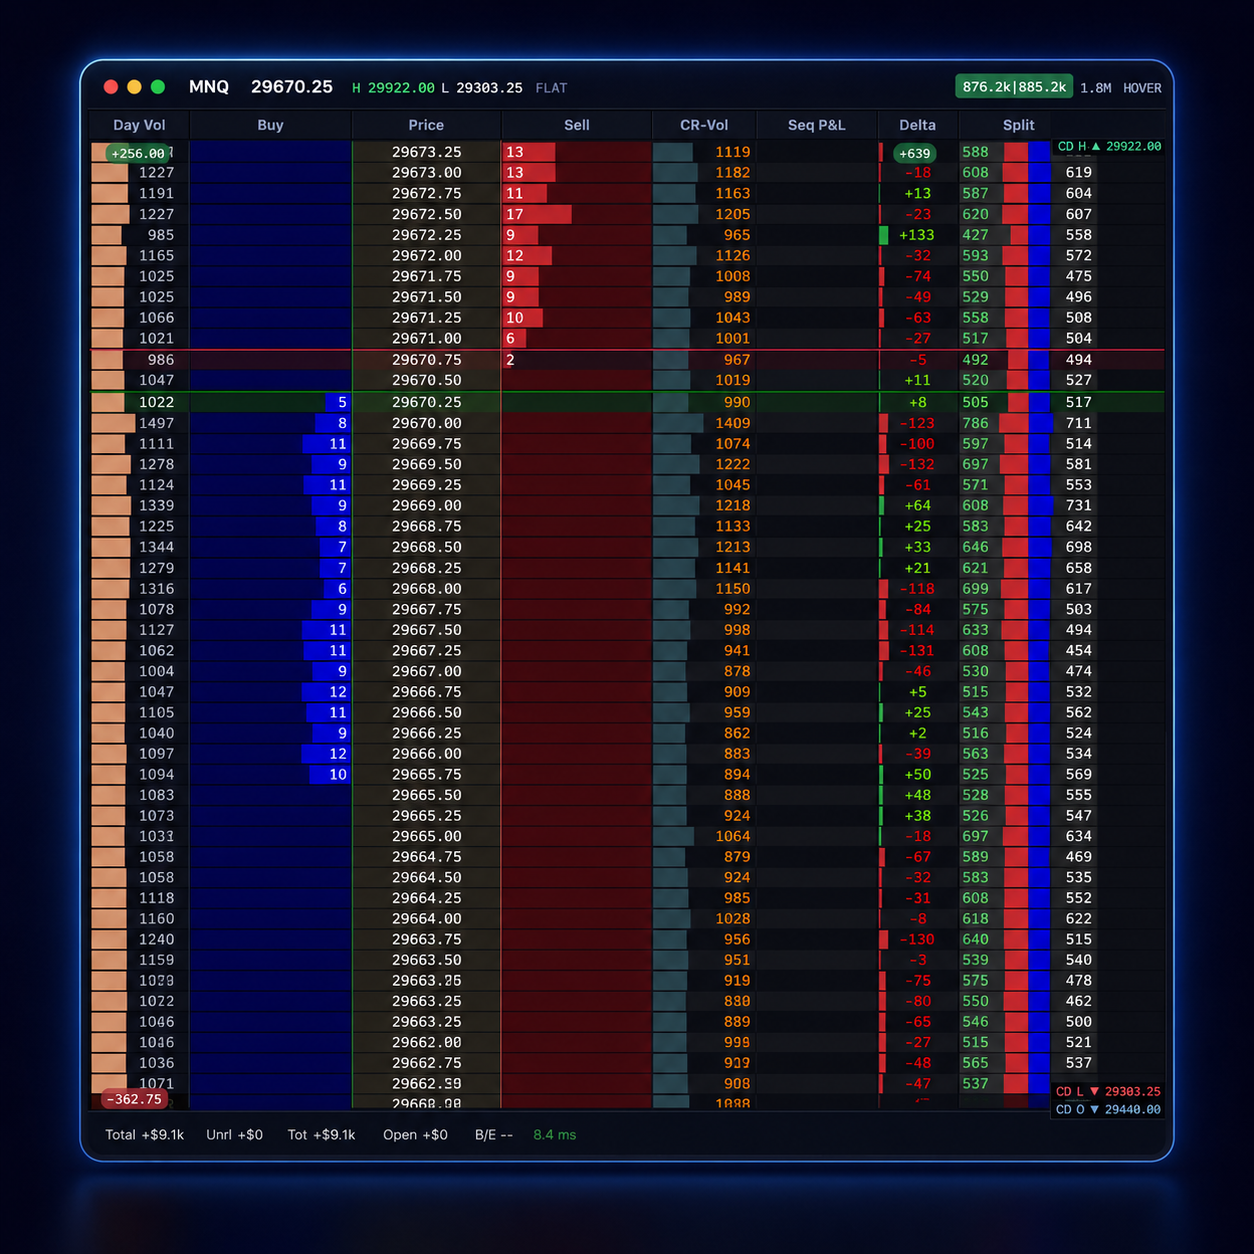This screenshot has width=1254, height=1254.
Task: Click the CD H 29922.00 marker
Action: point(1109,146)
